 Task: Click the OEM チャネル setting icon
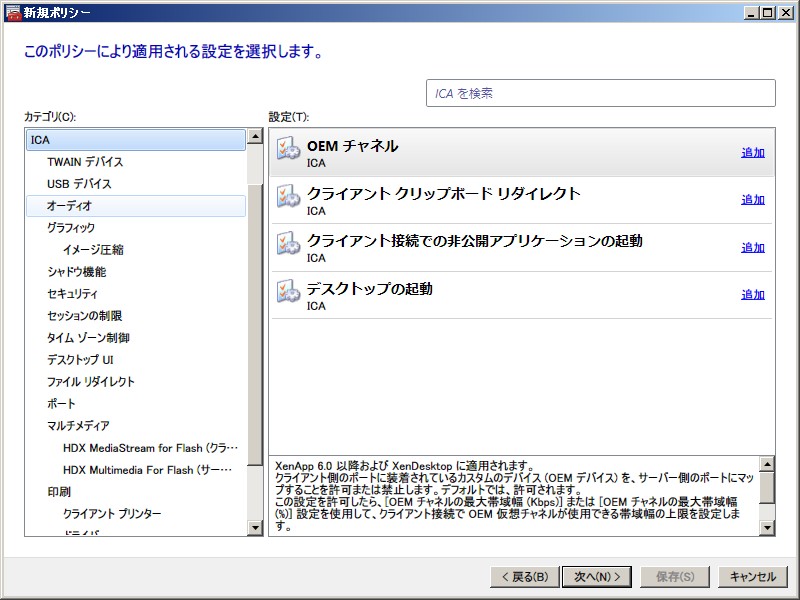pos(288,148)
